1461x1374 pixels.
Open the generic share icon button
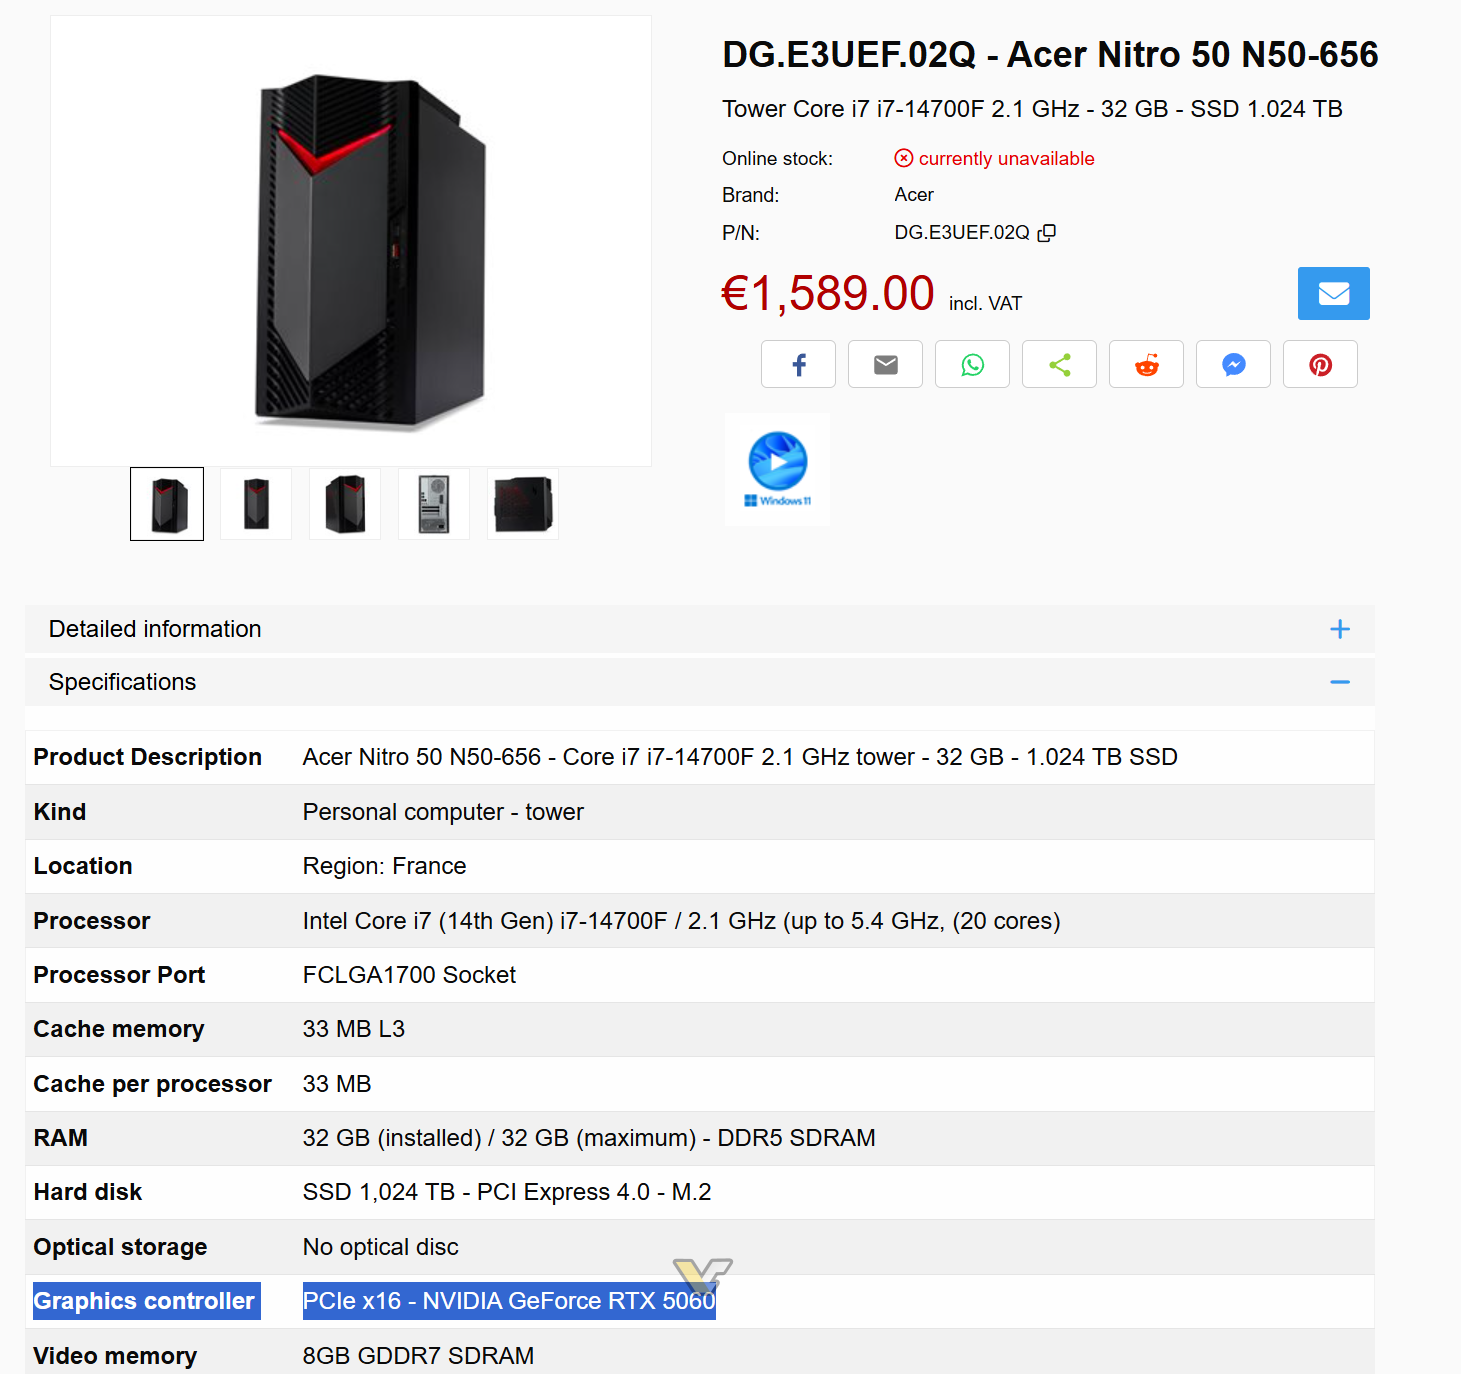point(1059,364)
